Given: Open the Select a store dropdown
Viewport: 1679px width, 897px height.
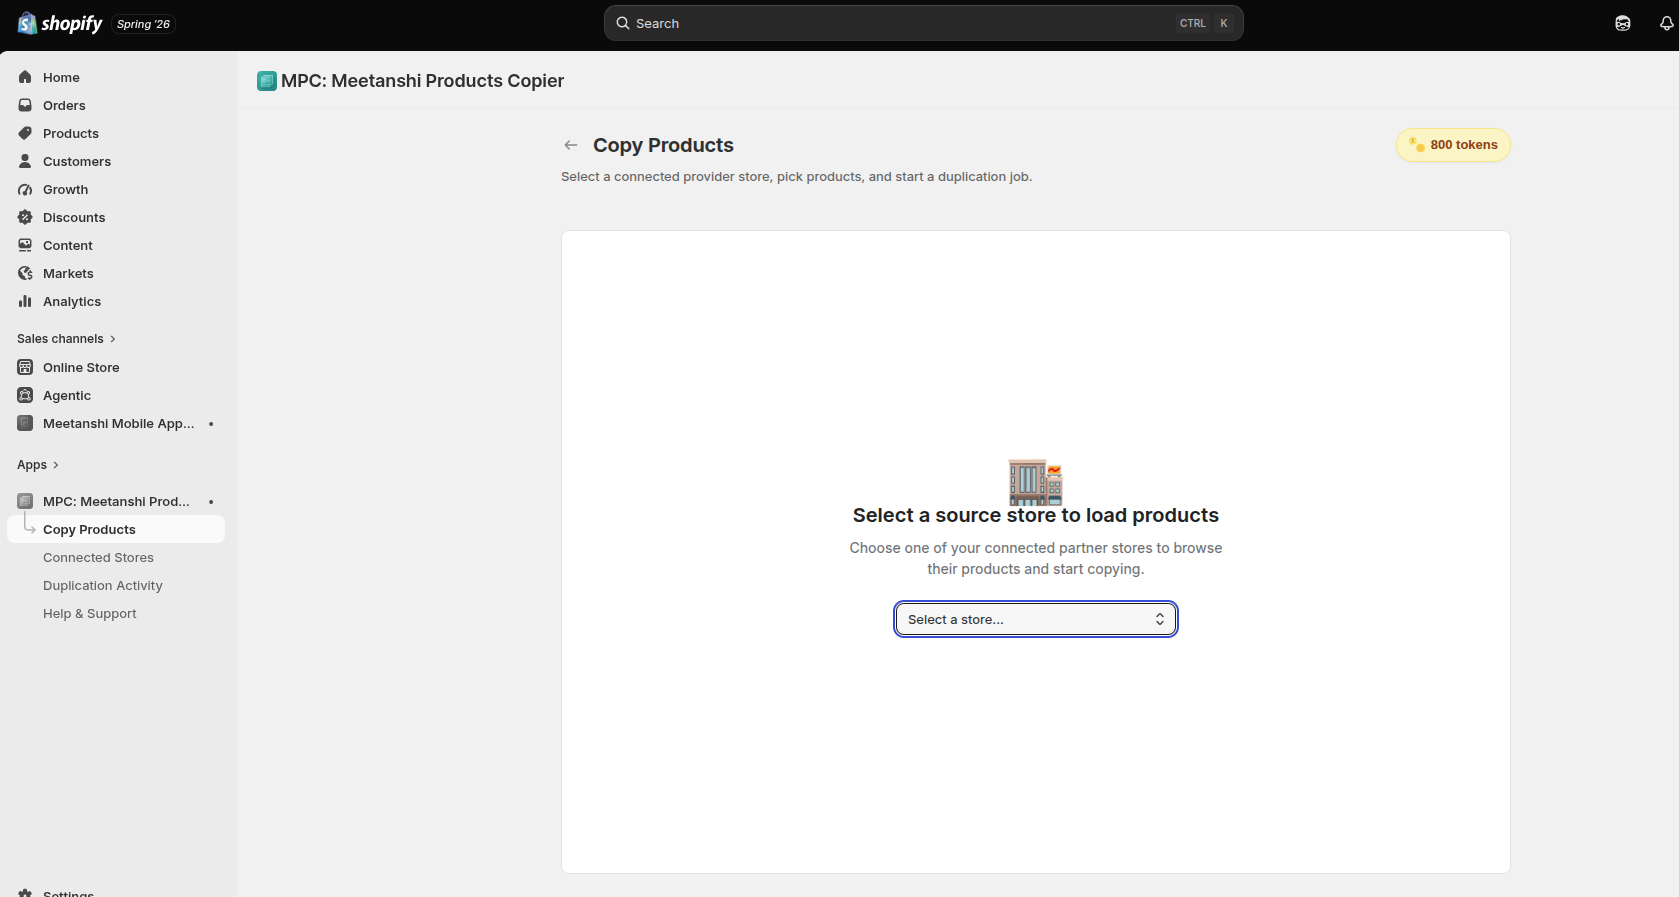Looking at the screenshot, I should point(1036,619).
